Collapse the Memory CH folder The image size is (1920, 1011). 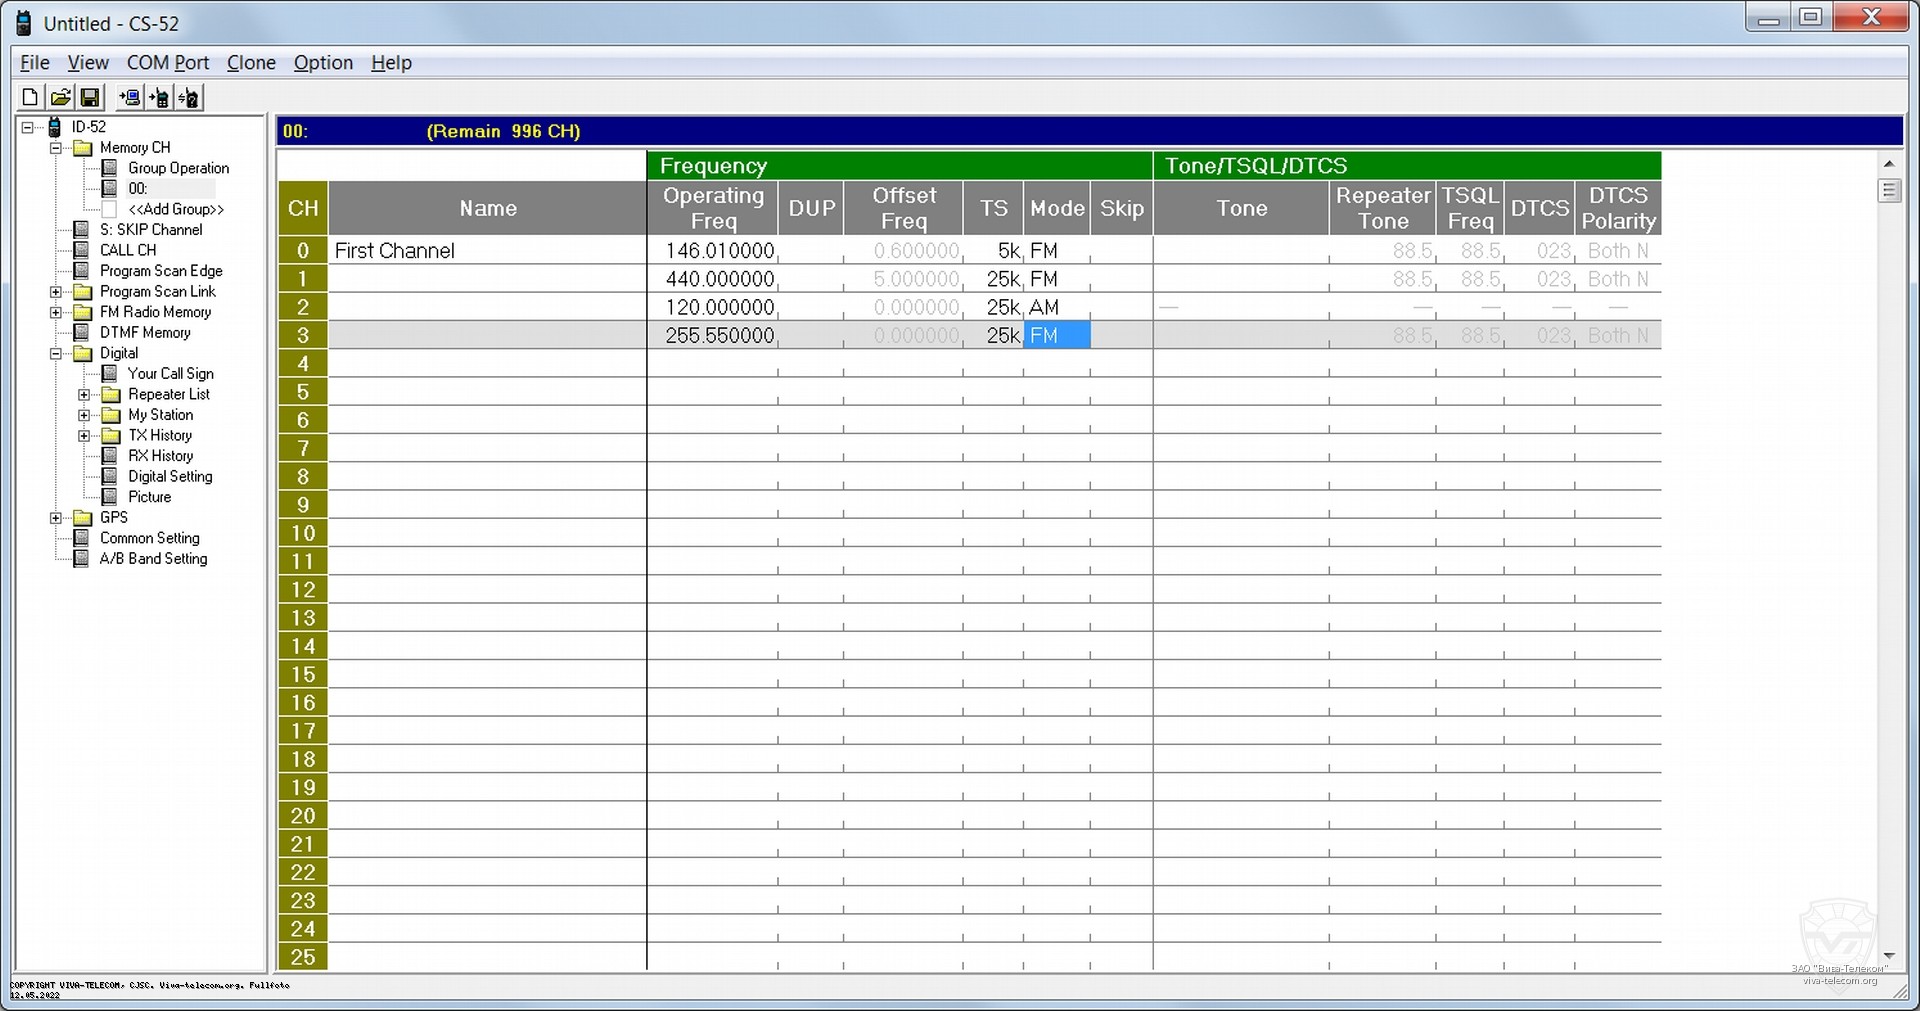tap(56, 148)
